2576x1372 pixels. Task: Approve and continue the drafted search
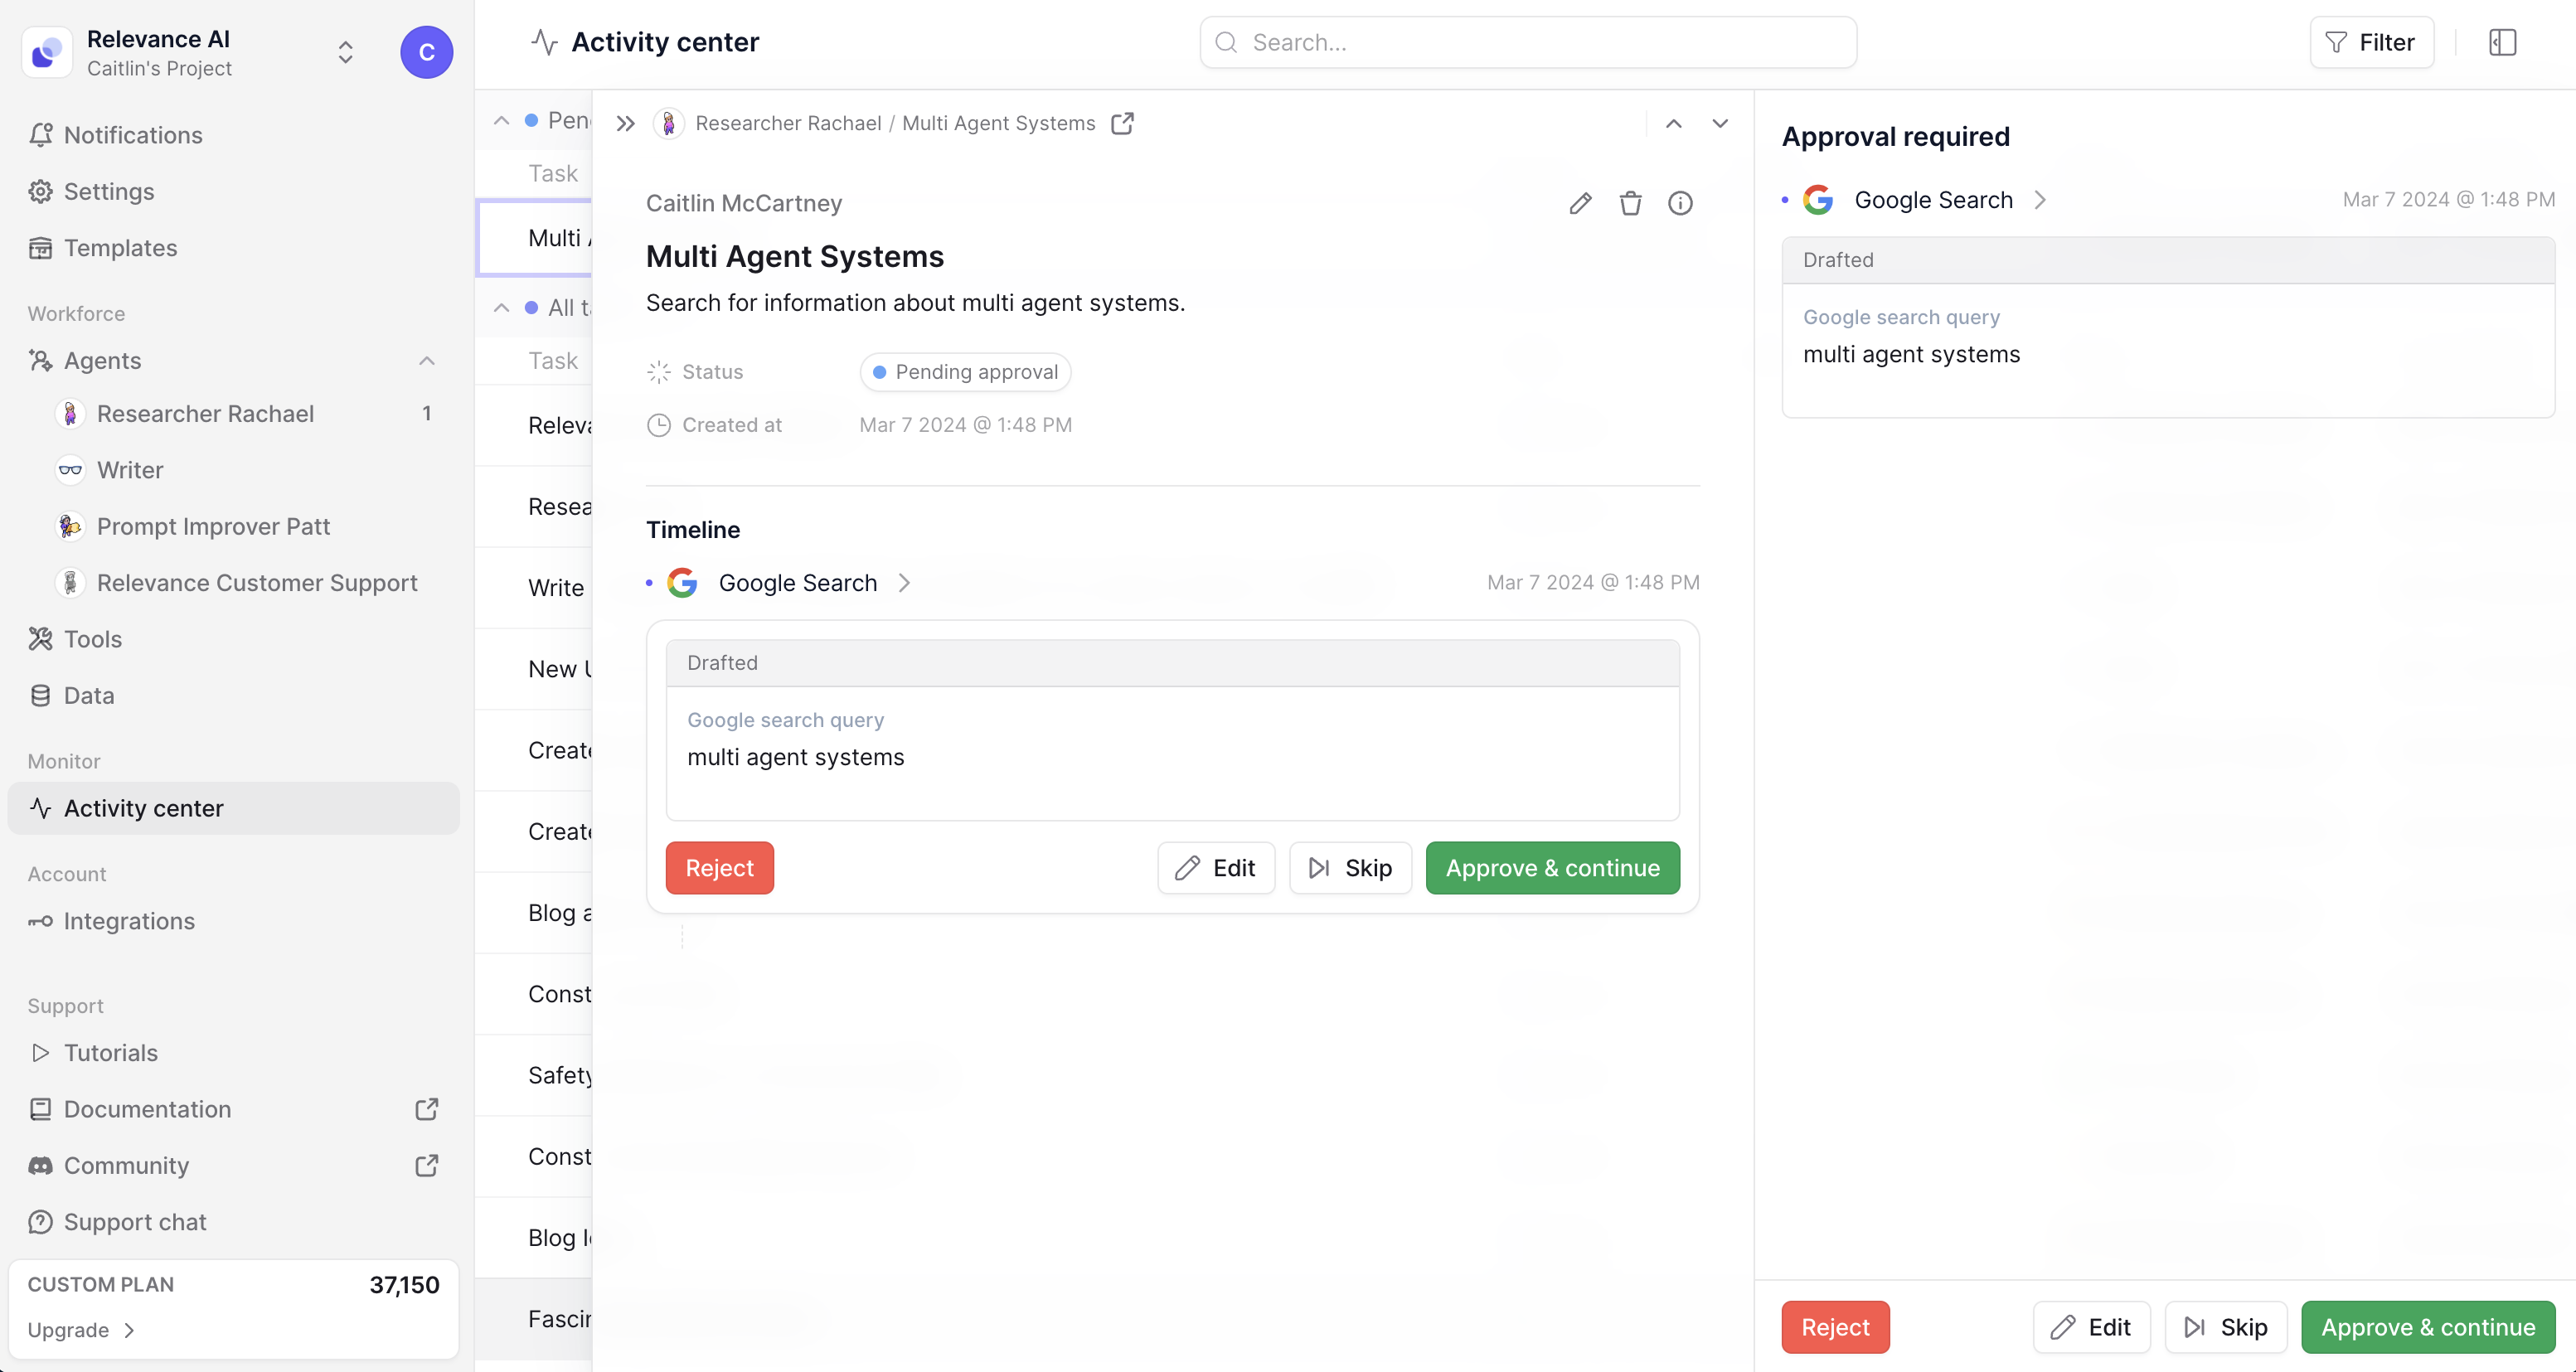click(1551, 867)
